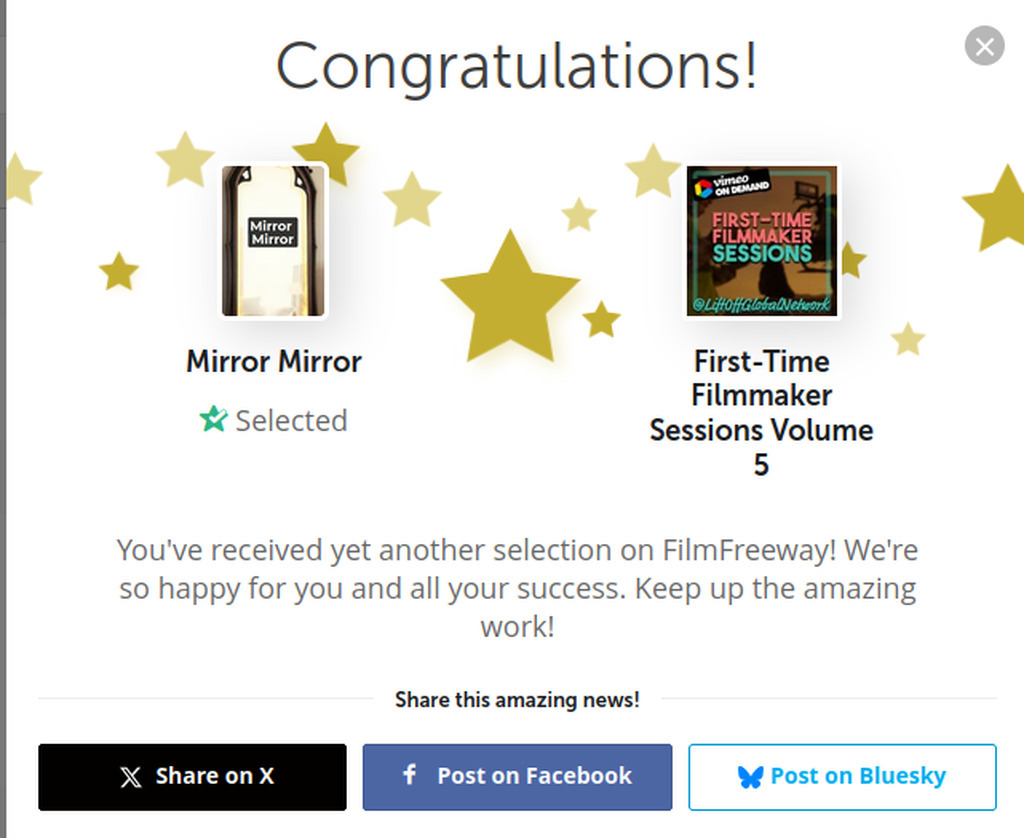The image size is (1024, 838).
Task: Open the Mirror Mirror poster thumbnail
Action: coord(273,241)
